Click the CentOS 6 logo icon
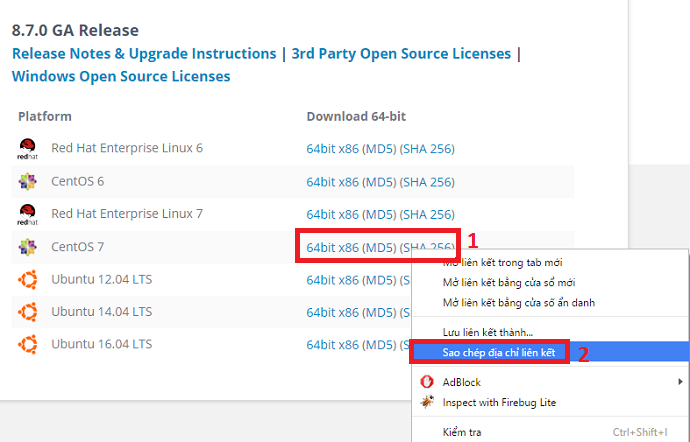690x442 pixels. [x=27, y=181]
